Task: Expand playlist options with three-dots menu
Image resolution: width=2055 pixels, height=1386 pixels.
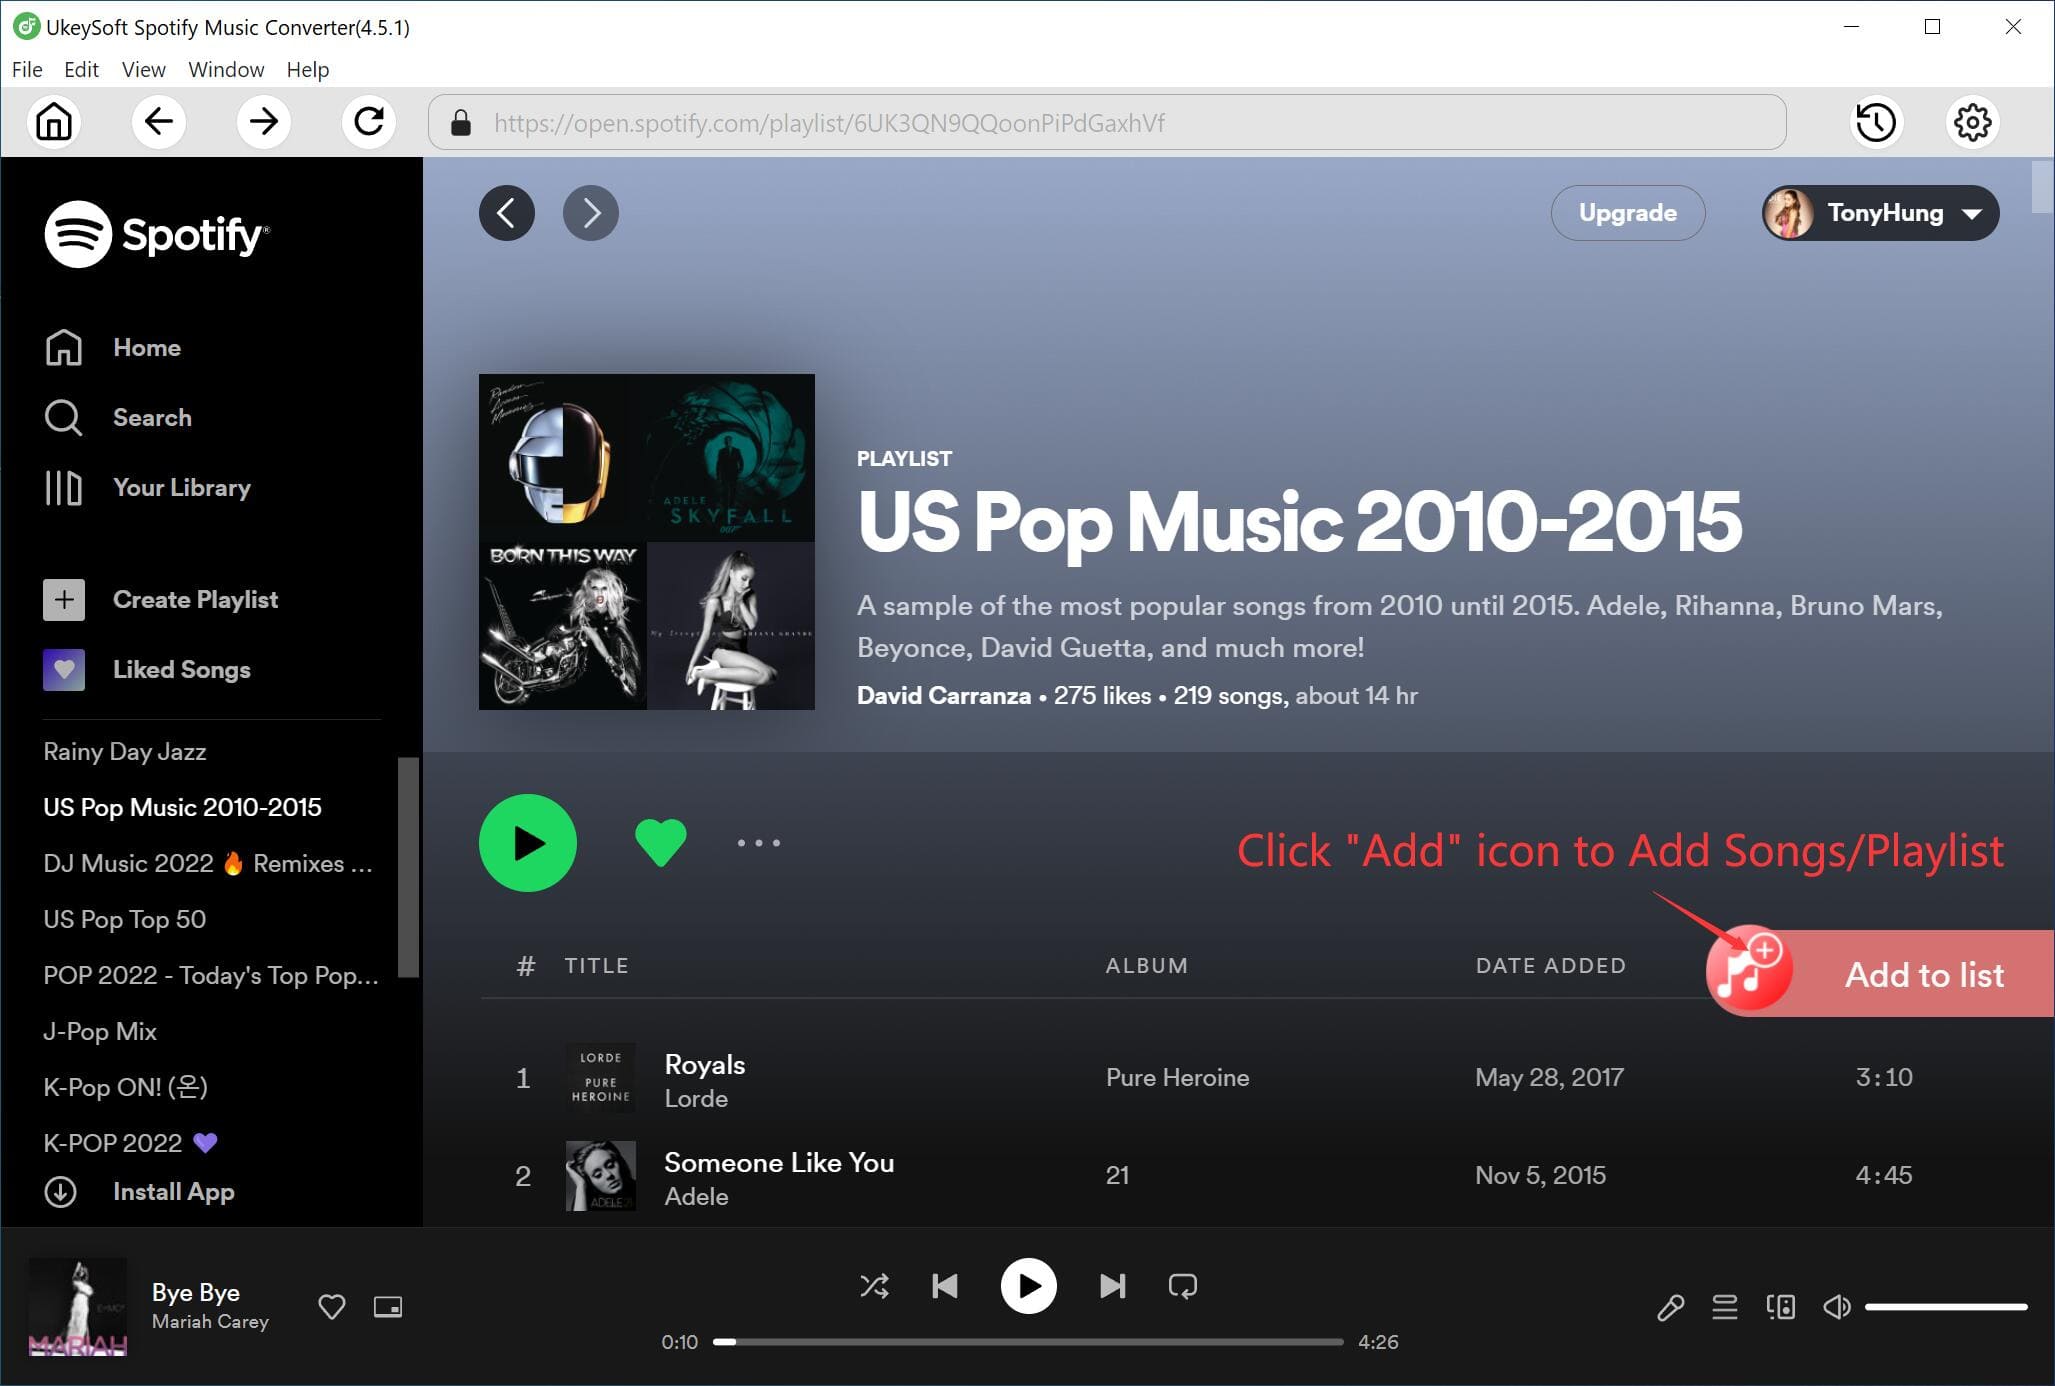Action: coord(758,843)
